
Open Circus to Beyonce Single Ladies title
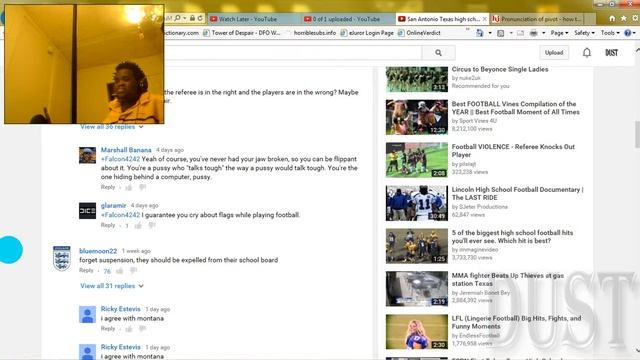pyautogui.click(x=500, y=69)
